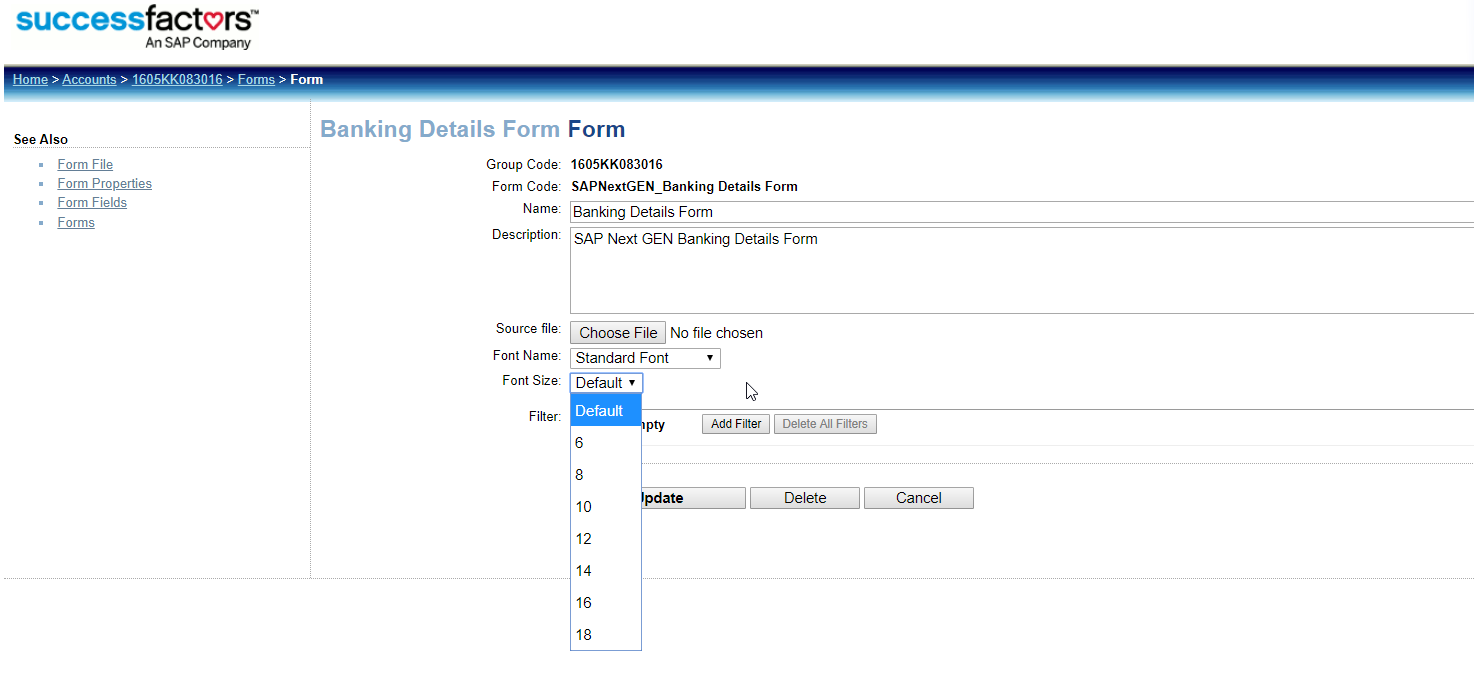The width and height of the screenshot is (1474, 679).
Task: Collapse the Font Size dropdown
Action: point(606,383)
